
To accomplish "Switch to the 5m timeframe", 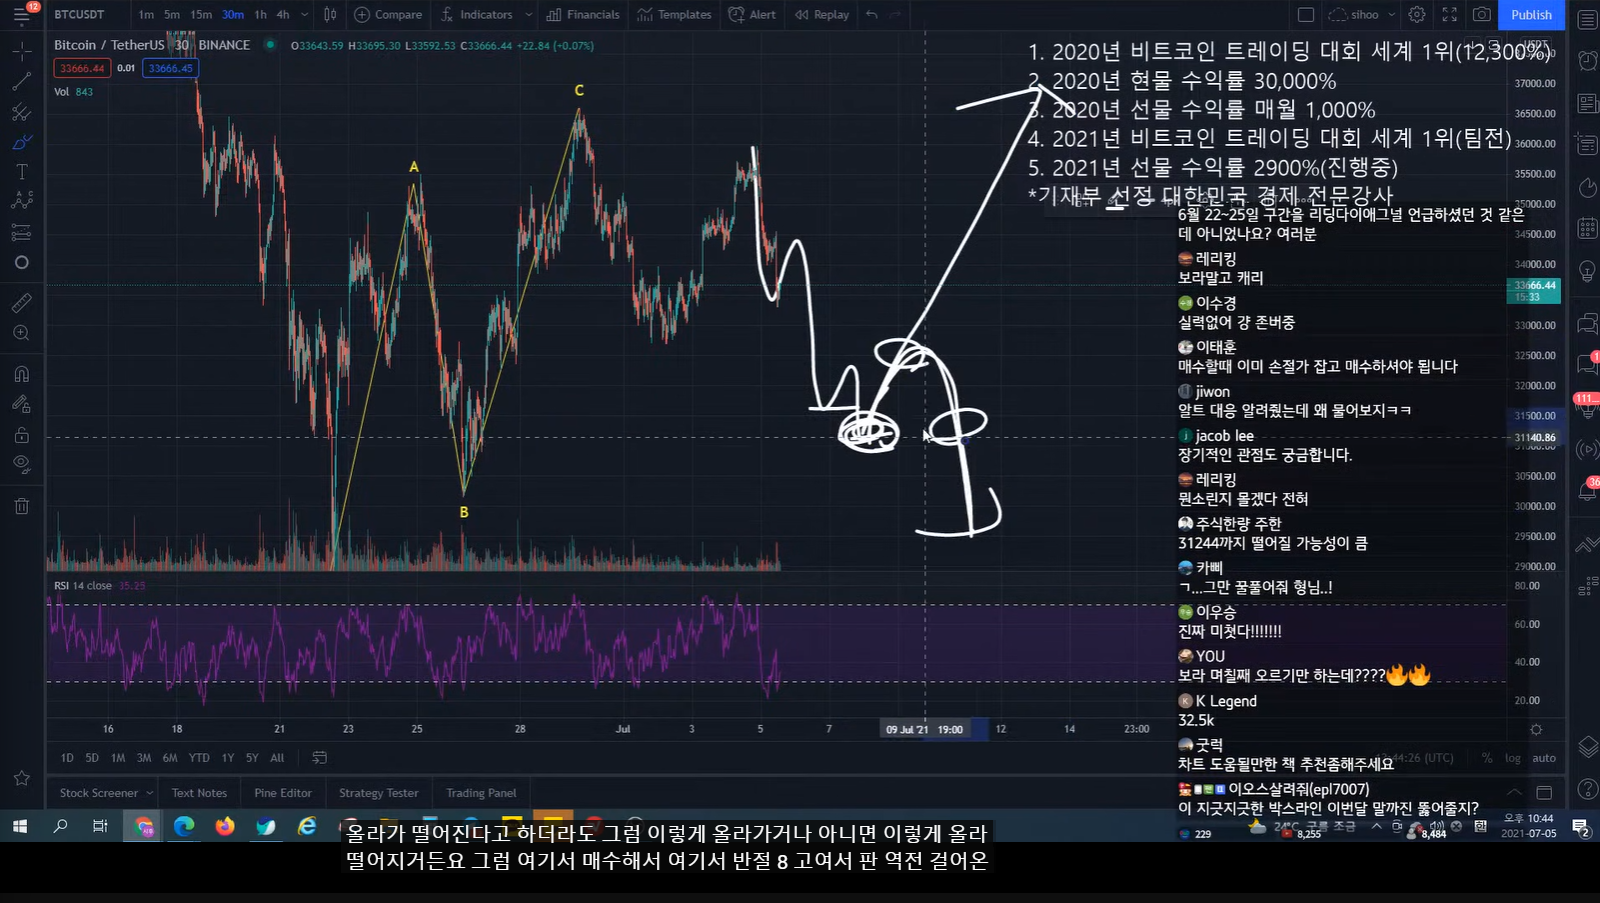I will (172, 15).
